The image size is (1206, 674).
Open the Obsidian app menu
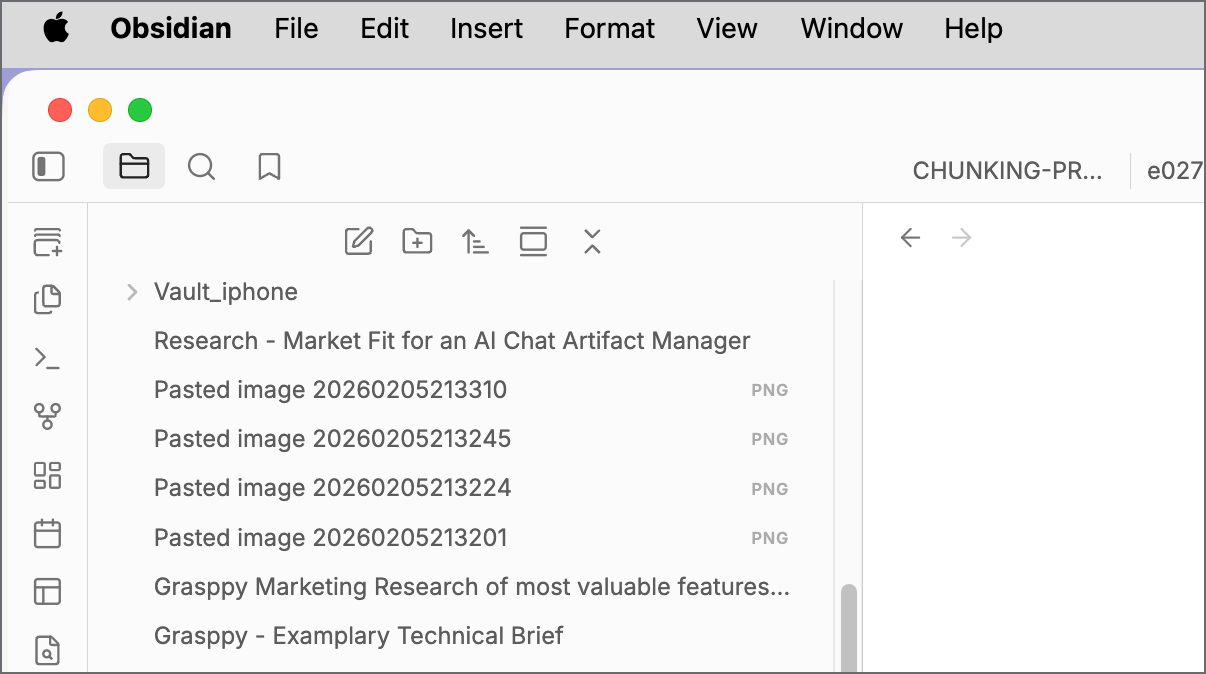(x=171, y=28)
